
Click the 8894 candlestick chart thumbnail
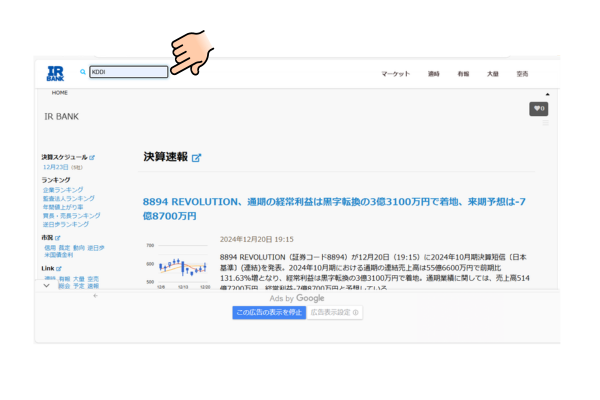(178, 266)
